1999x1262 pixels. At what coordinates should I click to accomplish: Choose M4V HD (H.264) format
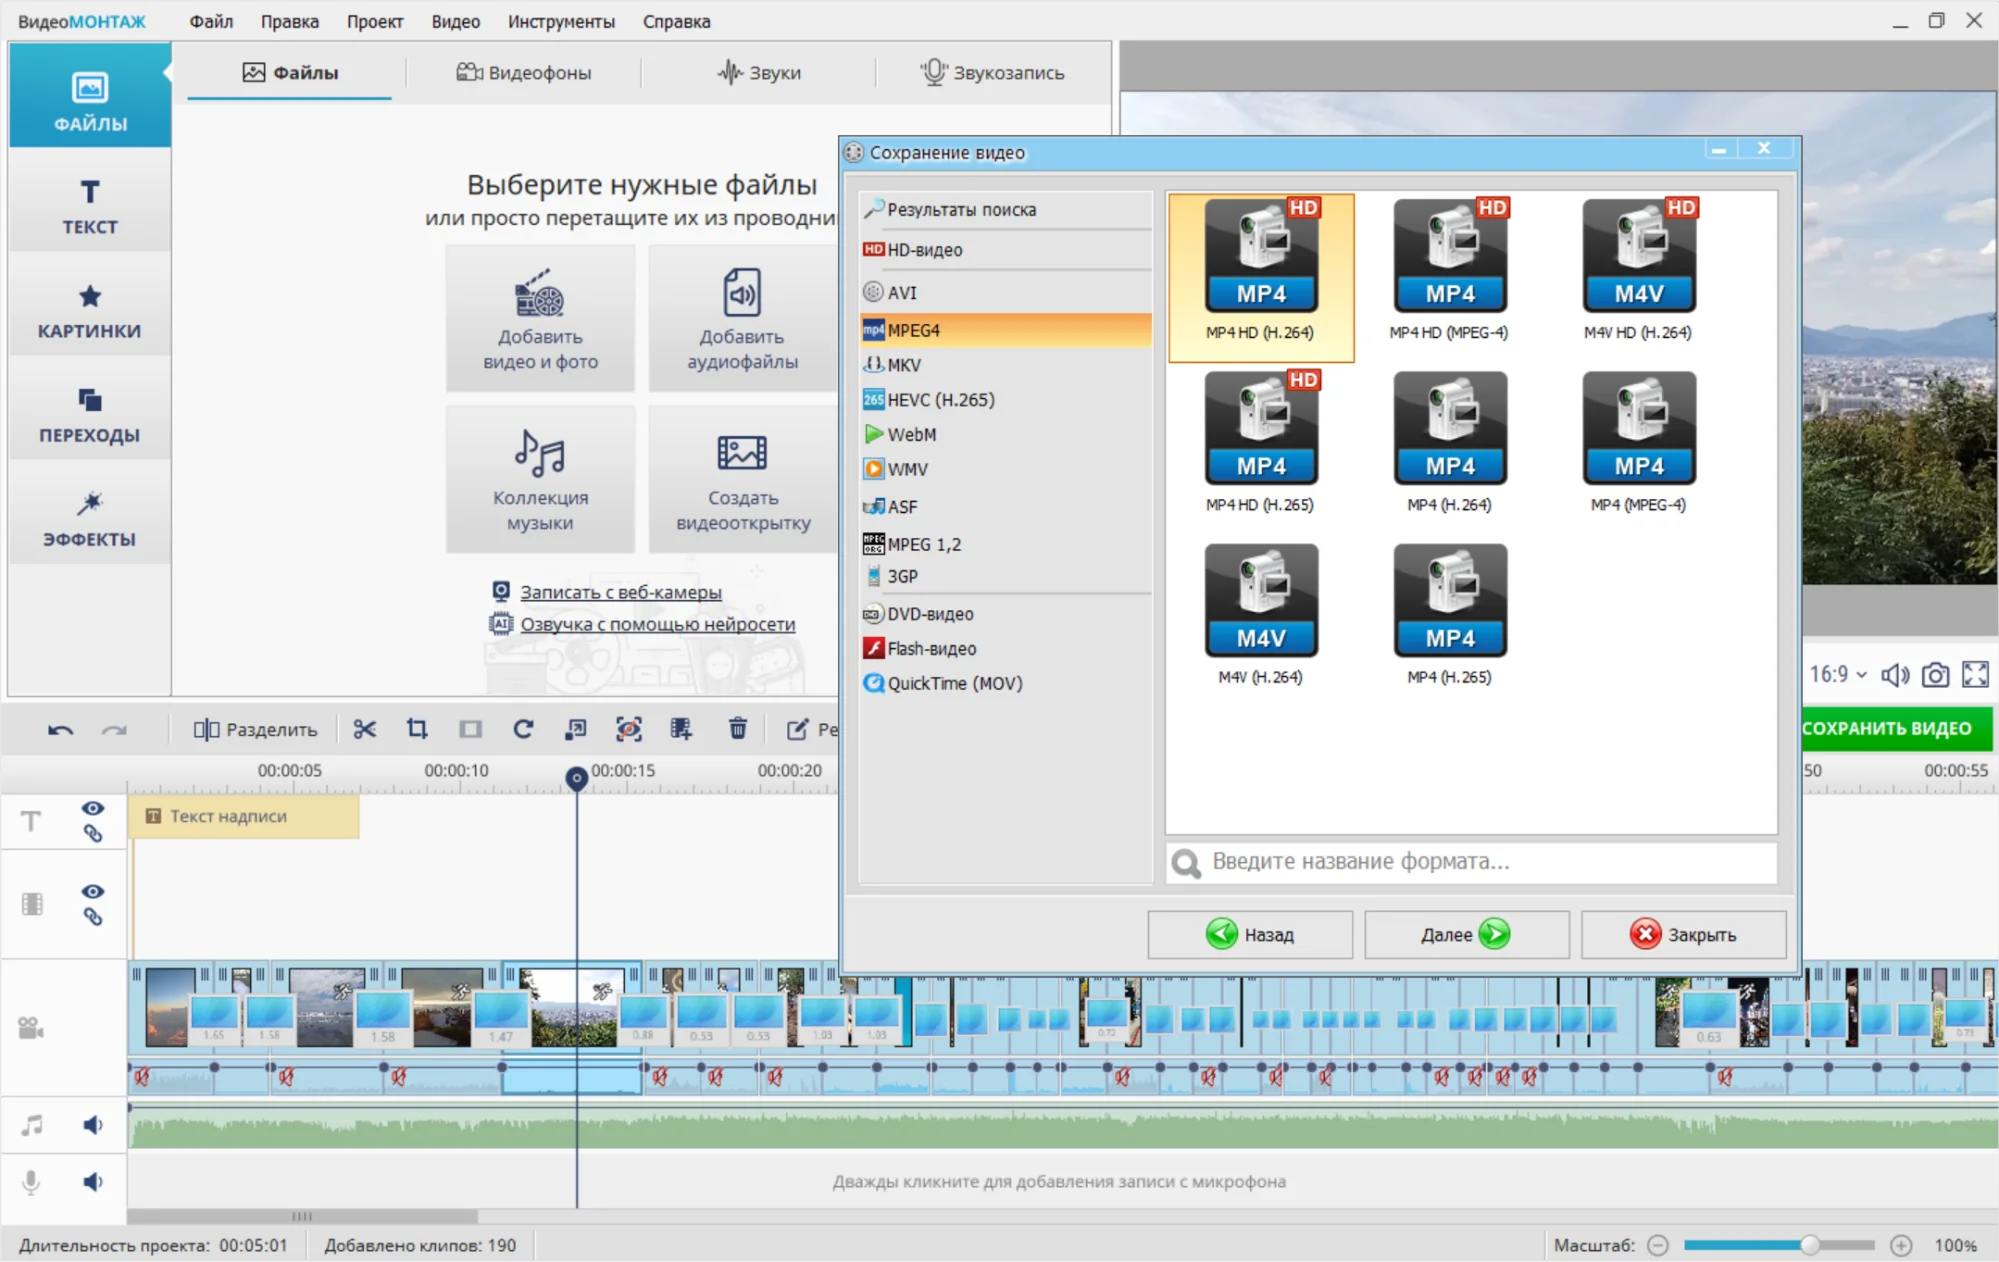[x=1639, y=271]
